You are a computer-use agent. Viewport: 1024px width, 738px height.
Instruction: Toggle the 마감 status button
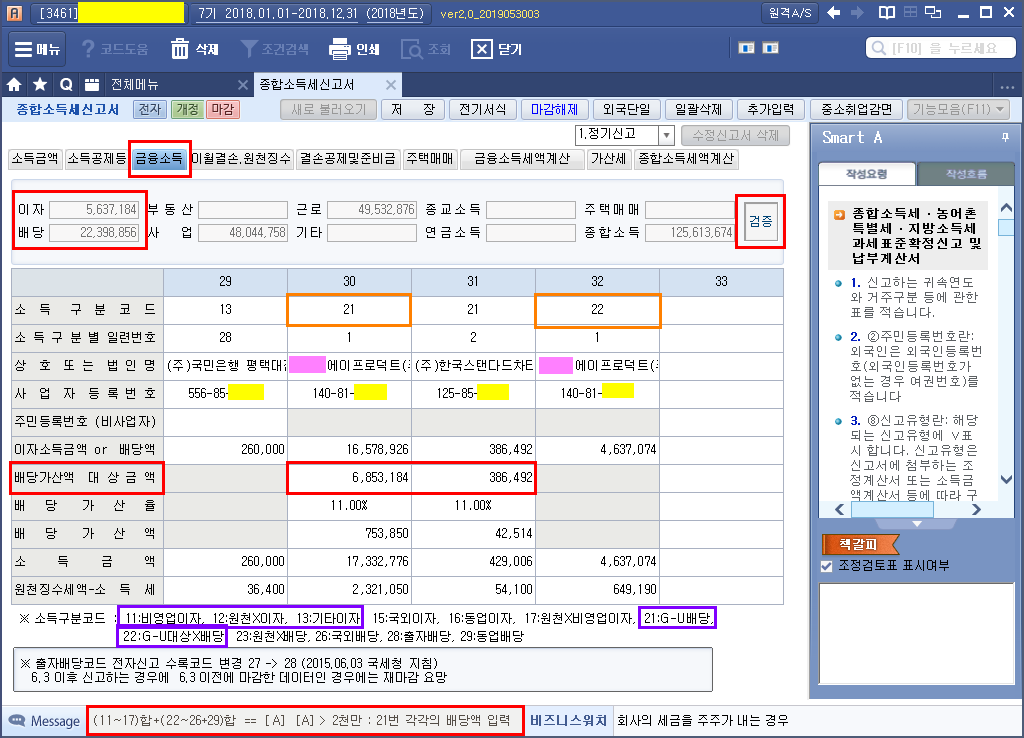coord(222,109)
